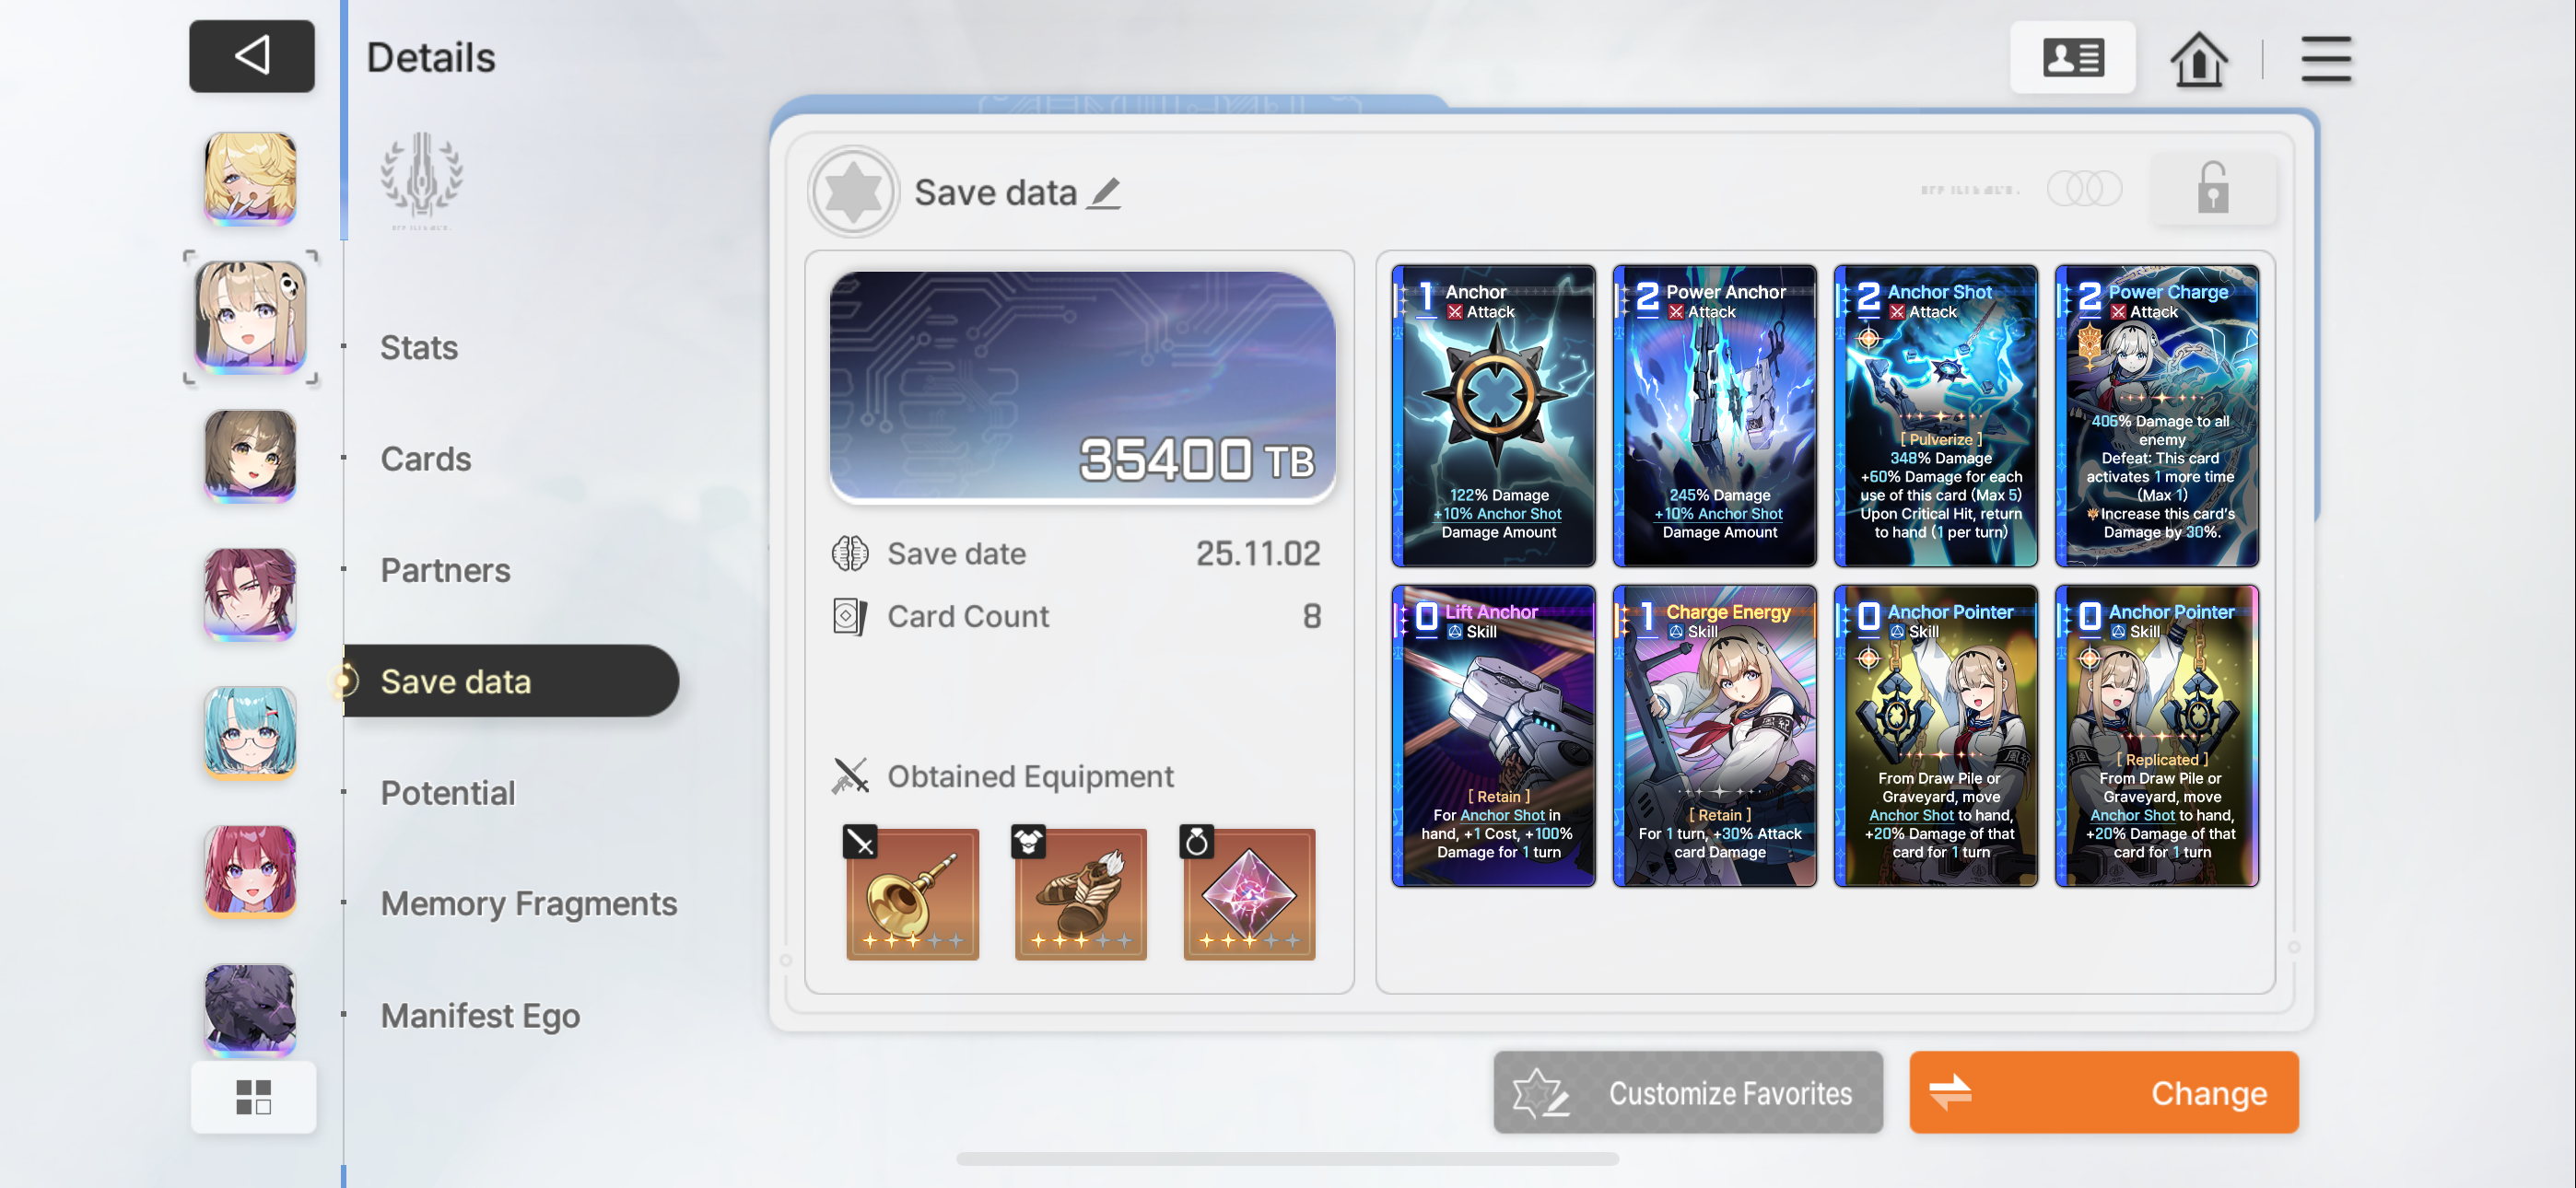Image resolution: width=2576 pixels, height=1188 pixels.
Task: Switch to Manifest Ego section
Action: [480, 1016]
